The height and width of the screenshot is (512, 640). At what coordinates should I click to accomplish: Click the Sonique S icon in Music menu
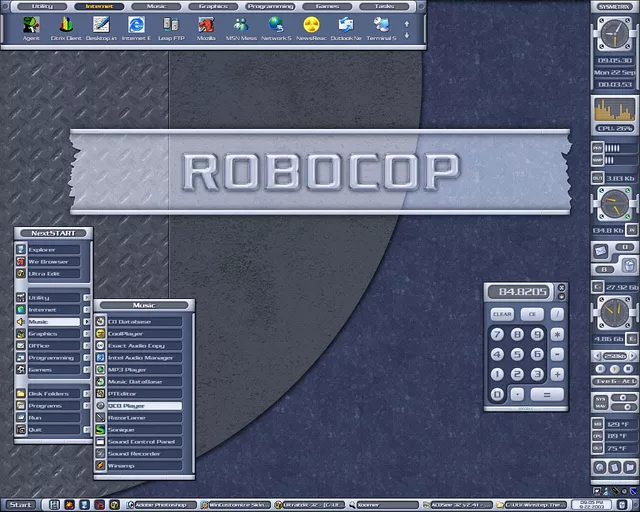100,430
